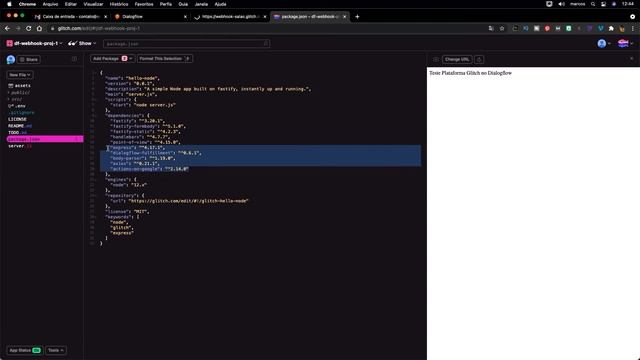Screen dimensions: 640x360
Task: Click the translate page icon
Action: [x=491, y=29]
